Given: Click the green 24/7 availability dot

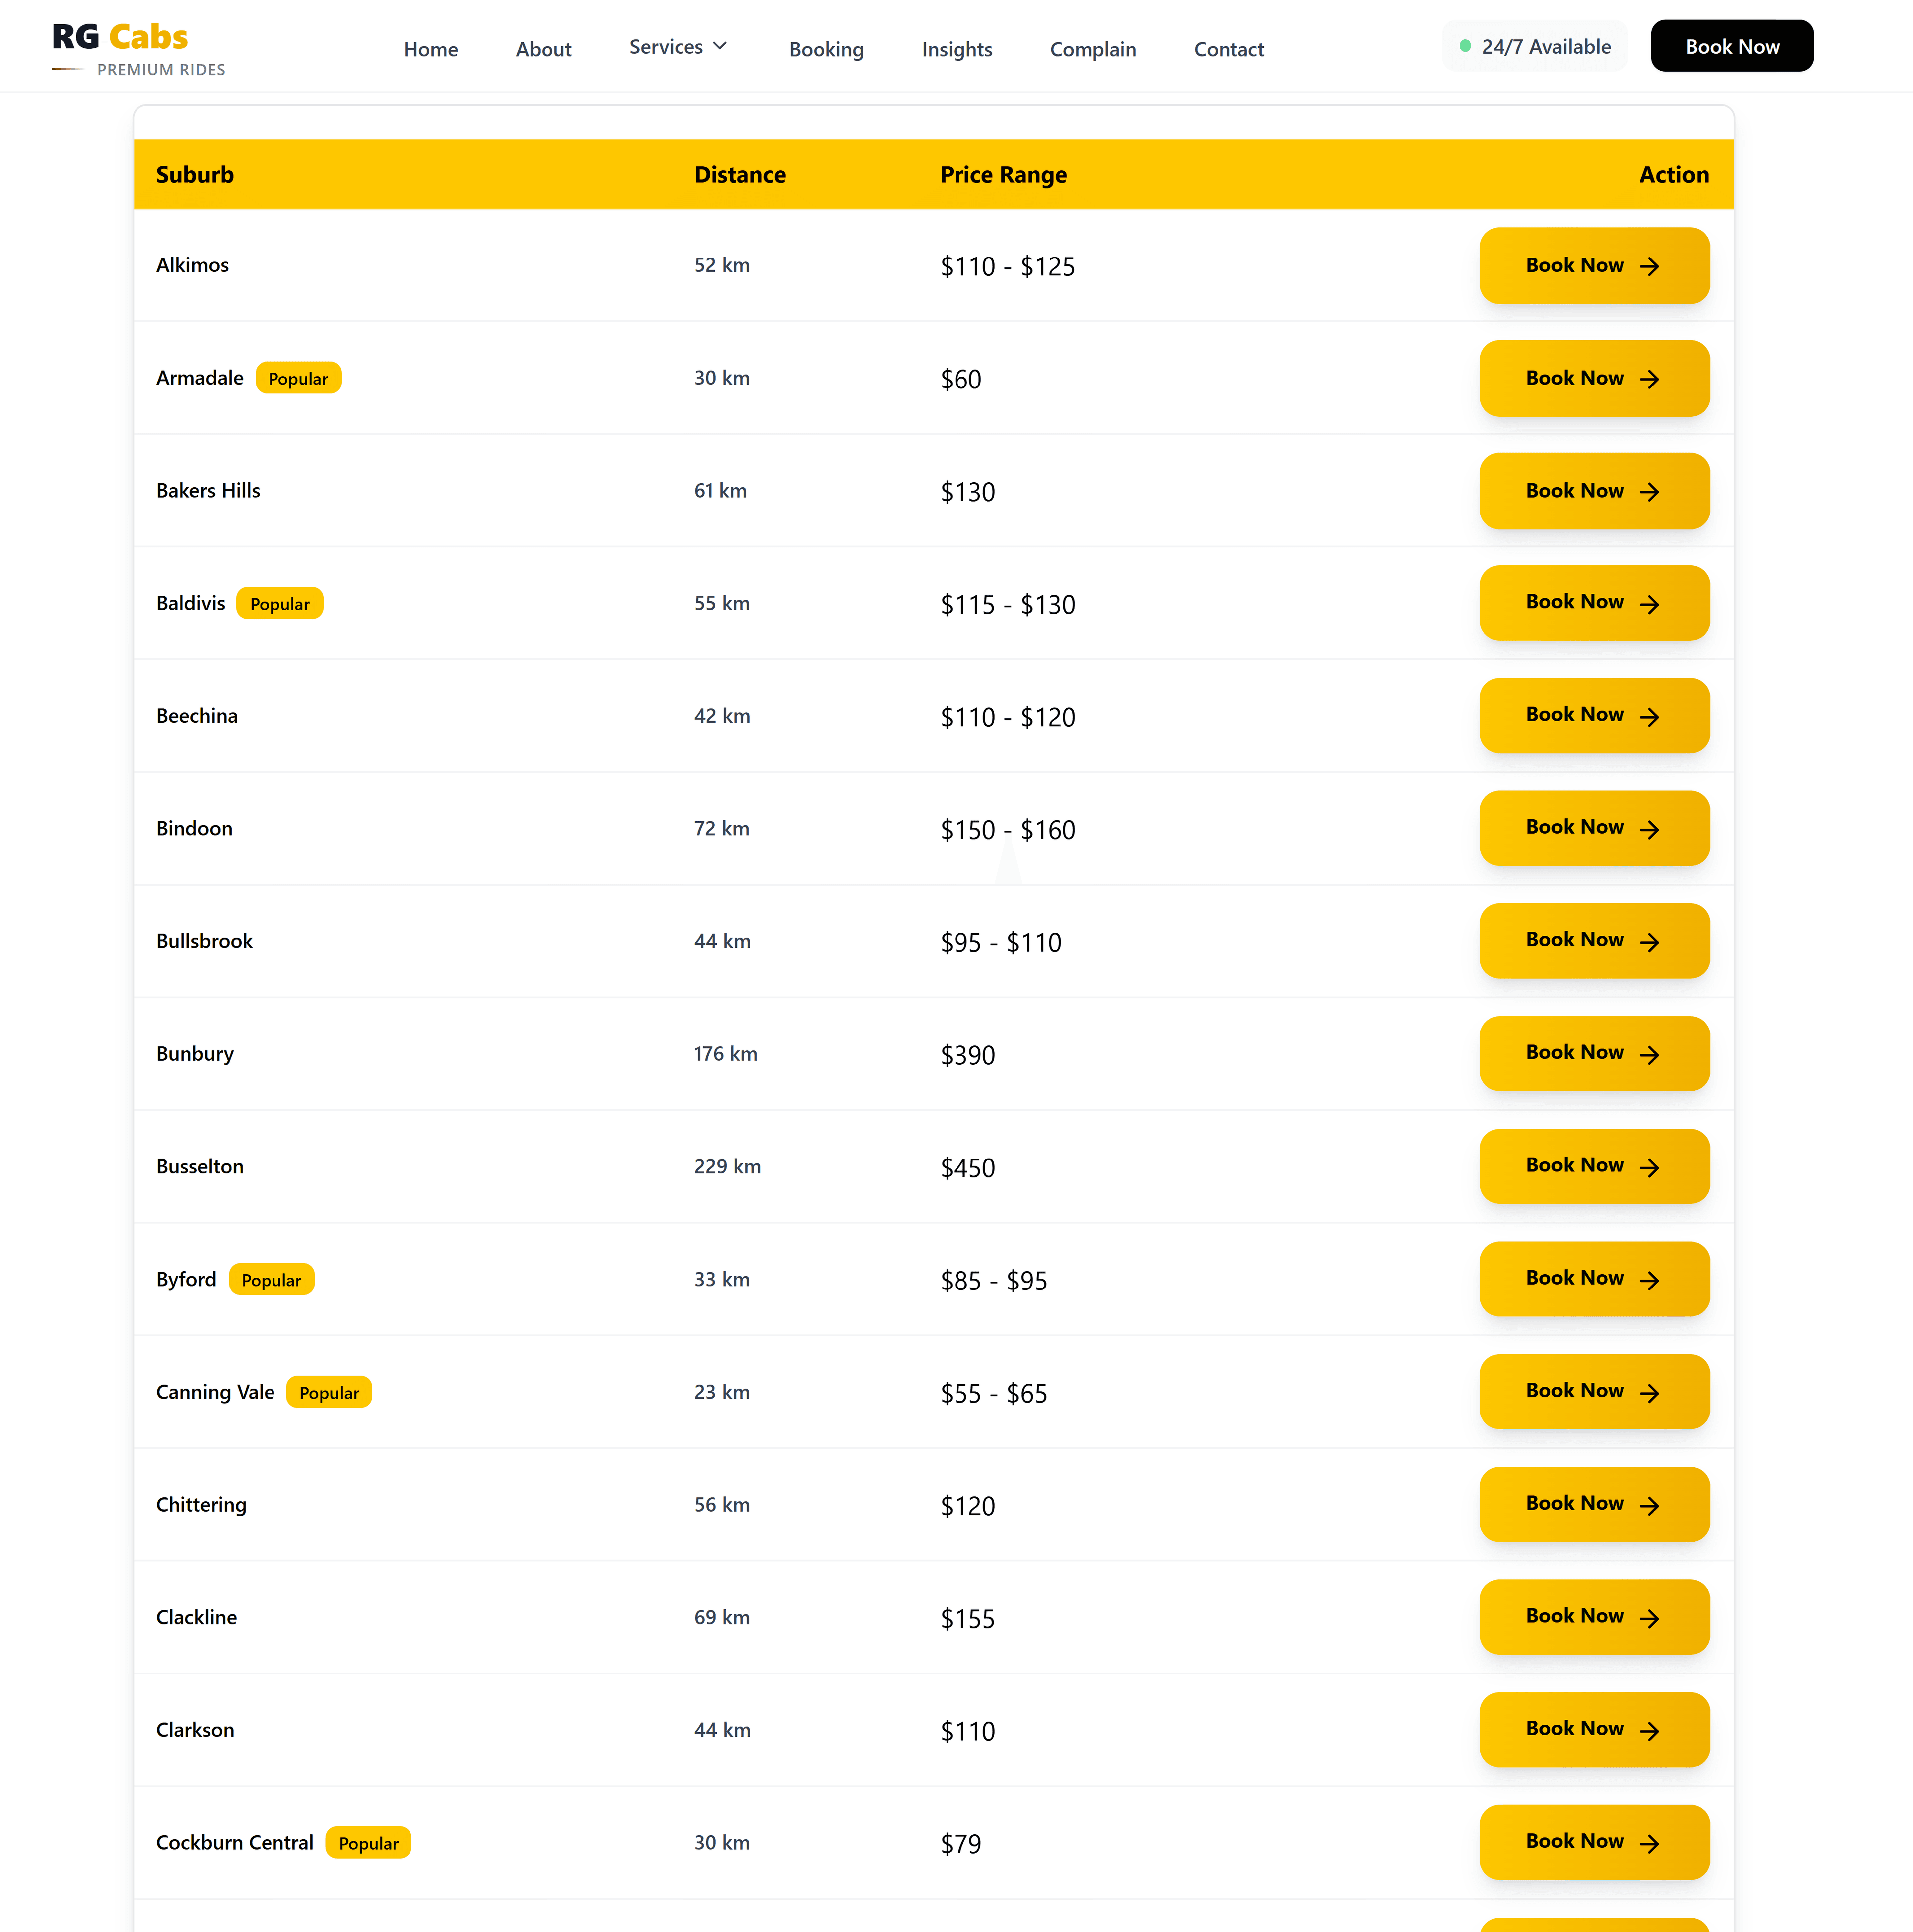Looking at the screenshot, I should tap(1465, 46).
